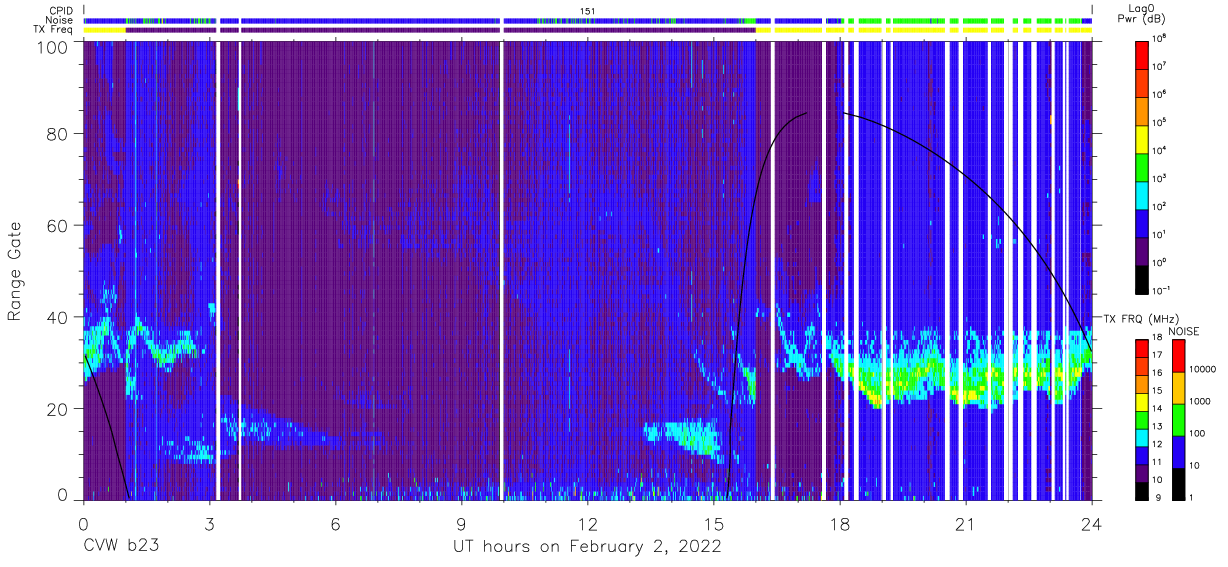
Task: Click the Noise indicator strip above the plot
Action: [x=588, y=20]
